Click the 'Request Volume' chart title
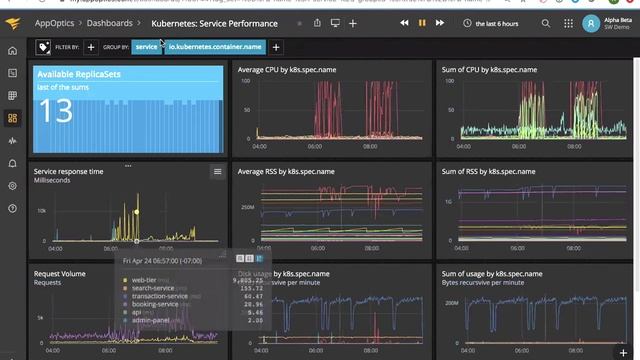640x360 pixels. pyautogui.click(x=60, y=274)
